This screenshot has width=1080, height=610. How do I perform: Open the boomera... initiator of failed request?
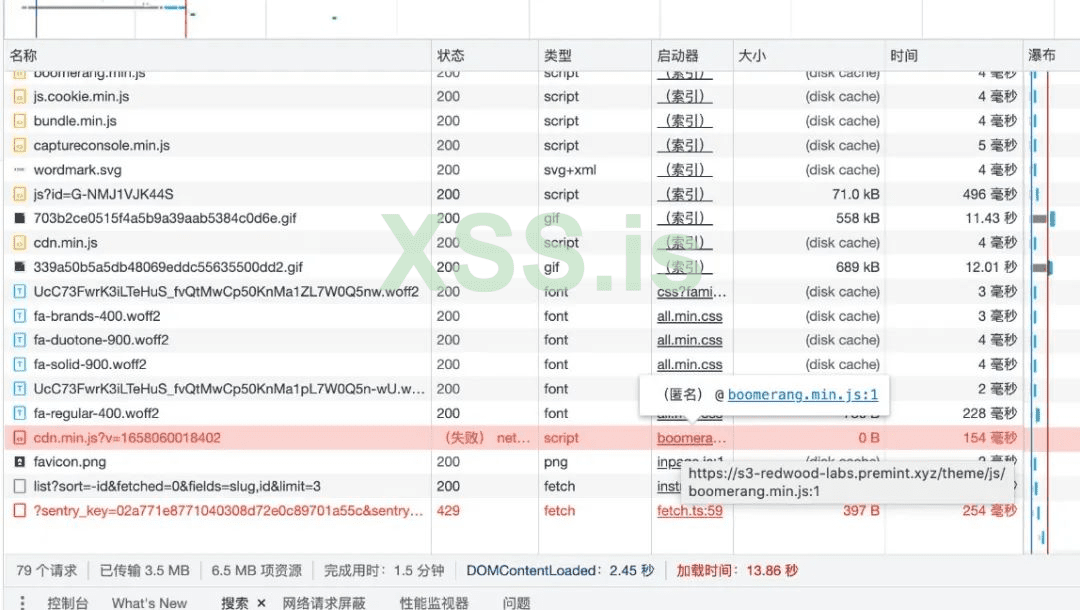[691, 438]
